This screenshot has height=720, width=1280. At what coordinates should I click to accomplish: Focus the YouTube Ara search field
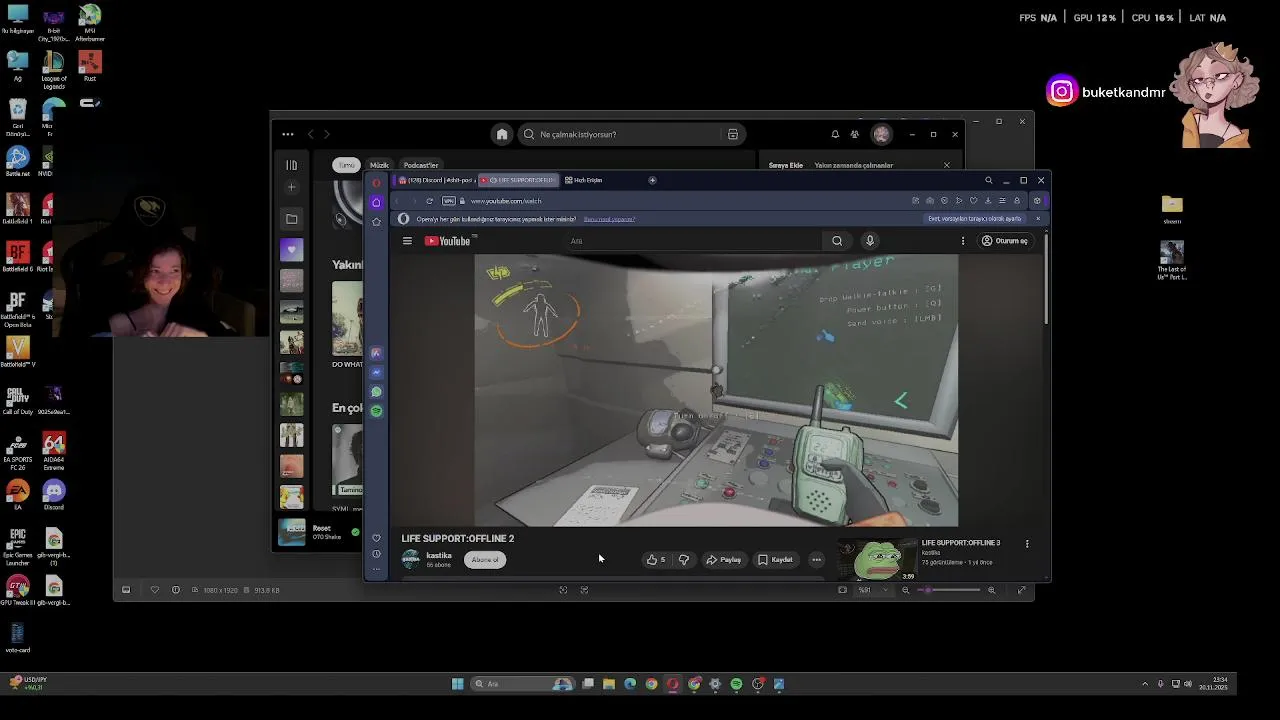[x=695, y=241]
